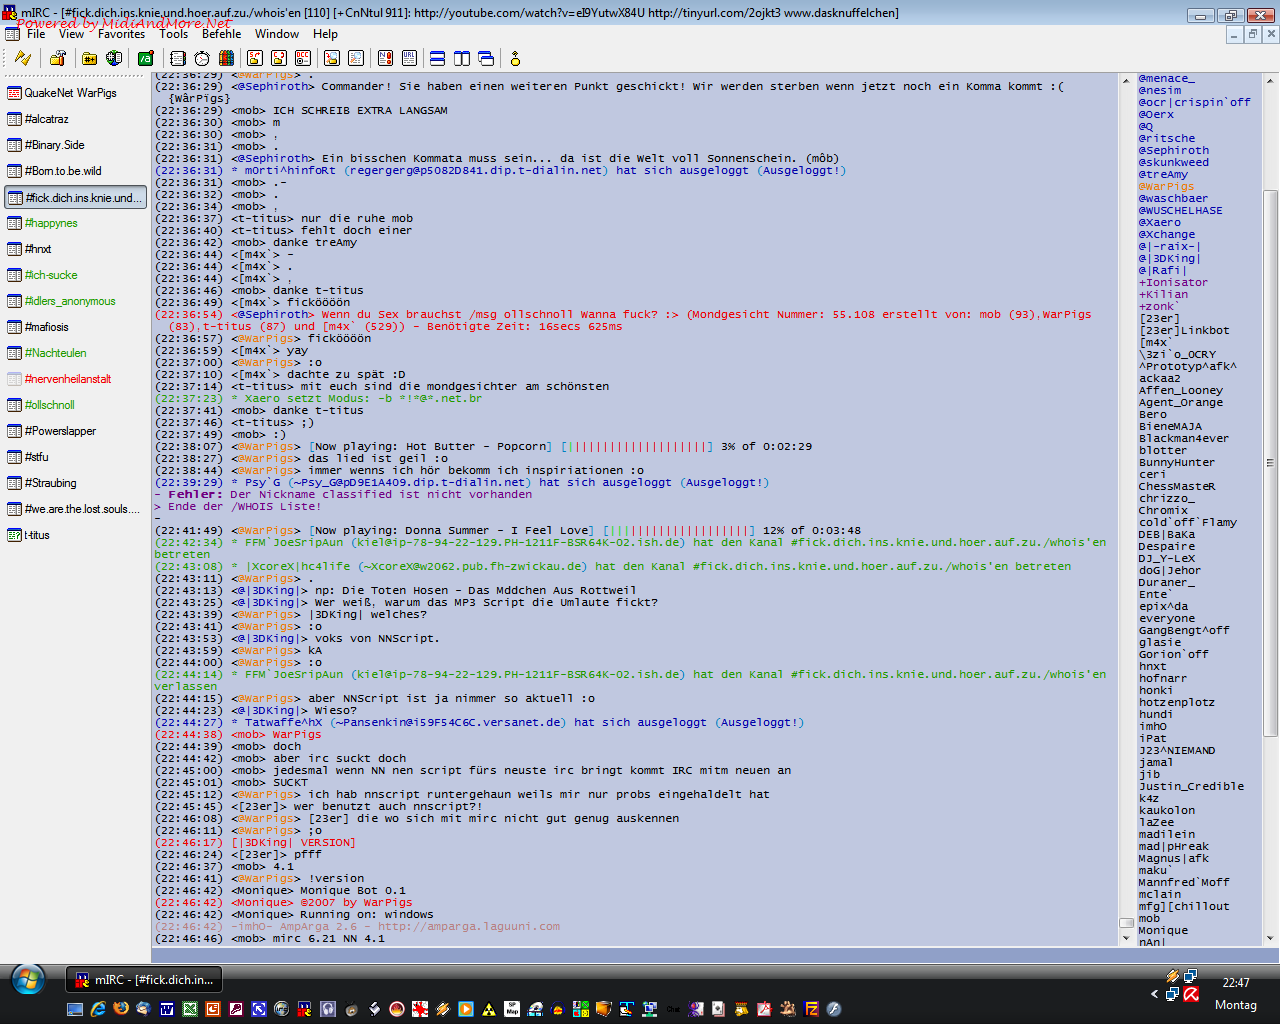Open the Befehle menu
The height and width of the screenshot is (1024, 1280).
point(222,34)
